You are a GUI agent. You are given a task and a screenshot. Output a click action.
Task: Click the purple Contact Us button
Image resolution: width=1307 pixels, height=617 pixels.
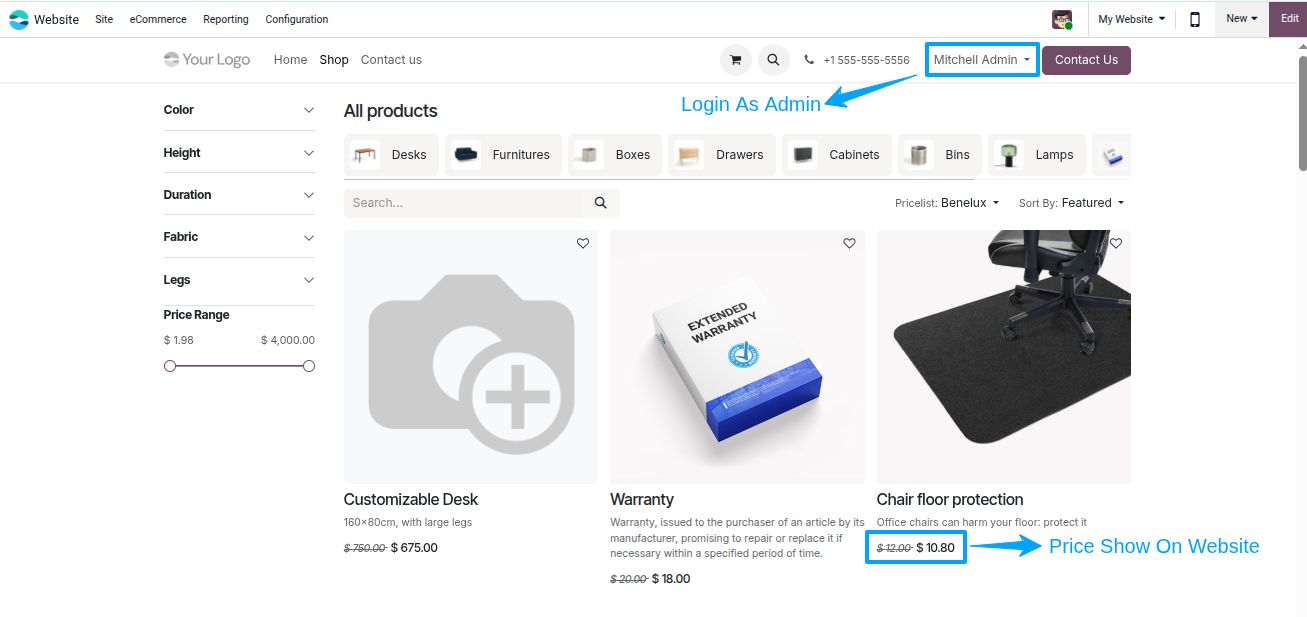[1086, 60]
